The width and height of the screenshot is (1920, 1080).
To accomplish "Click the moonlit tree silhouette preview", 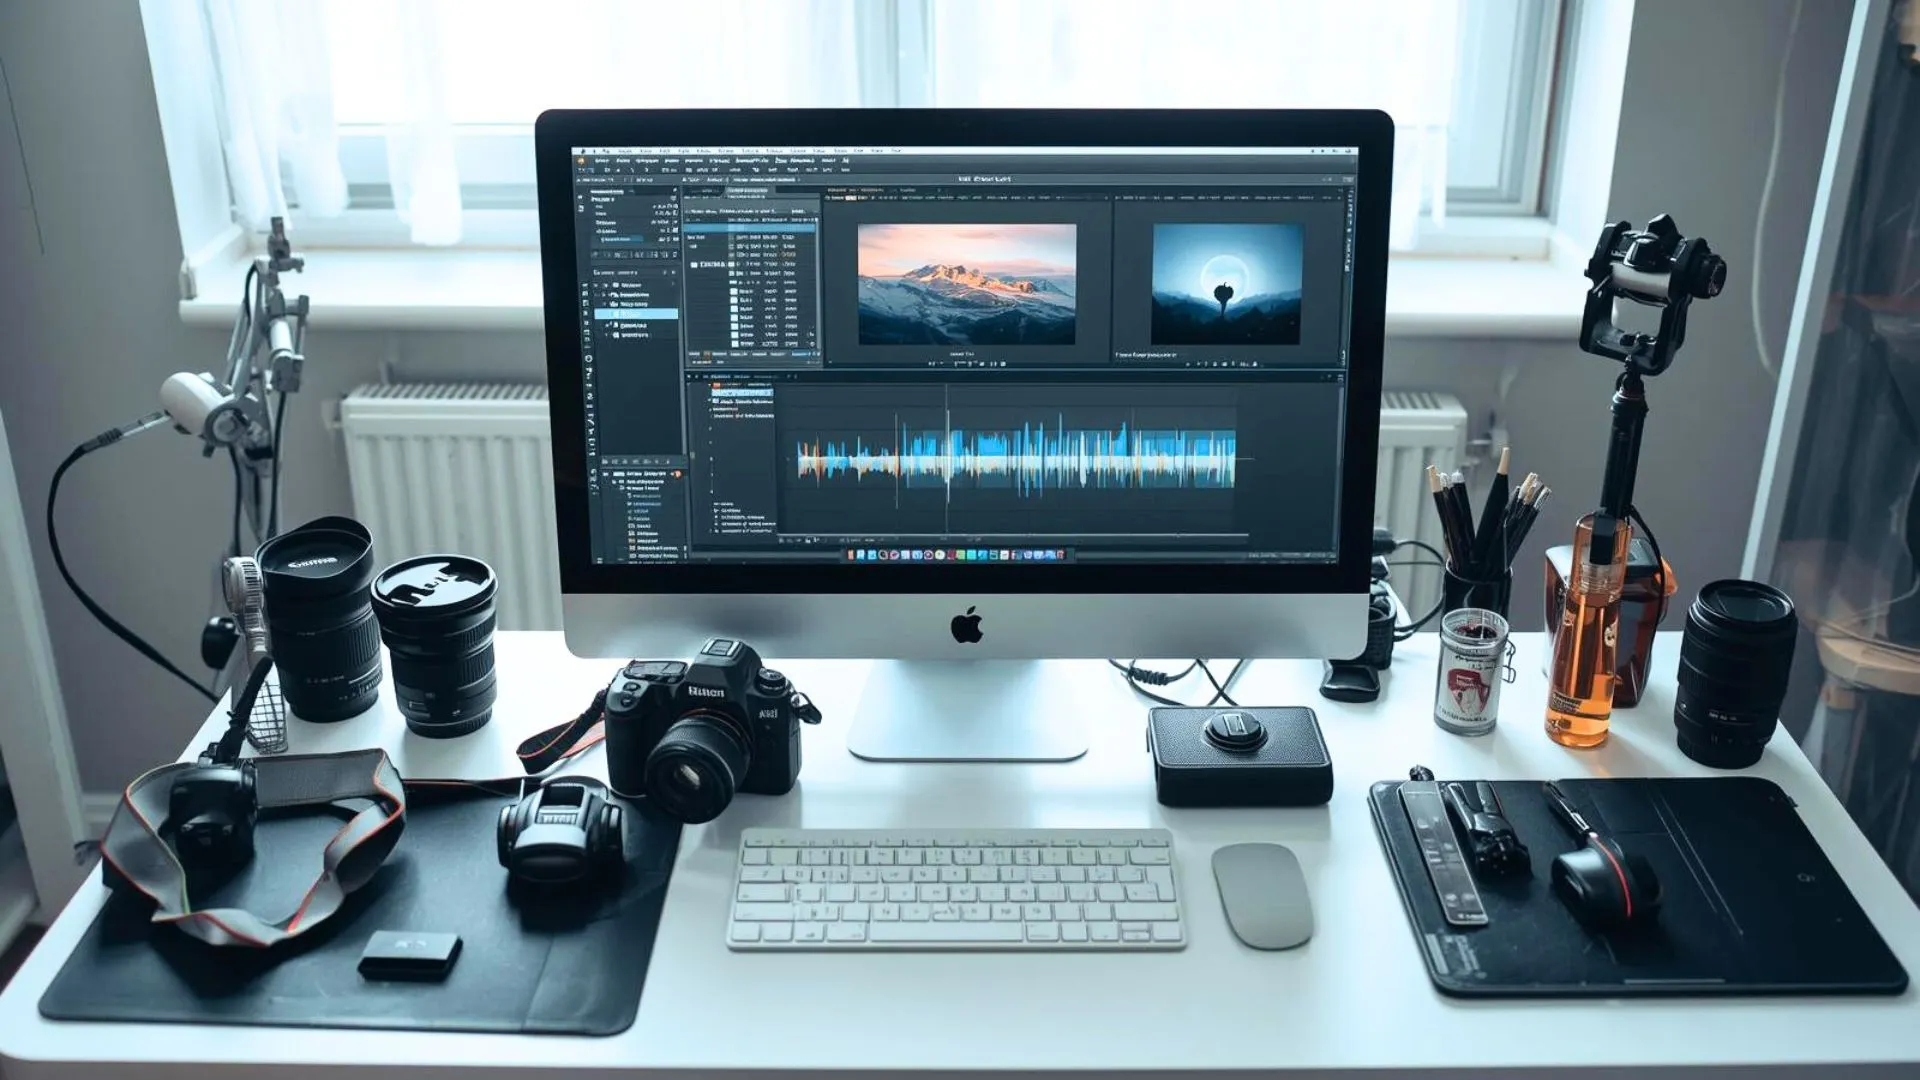I will click(x=1227, y=284).
